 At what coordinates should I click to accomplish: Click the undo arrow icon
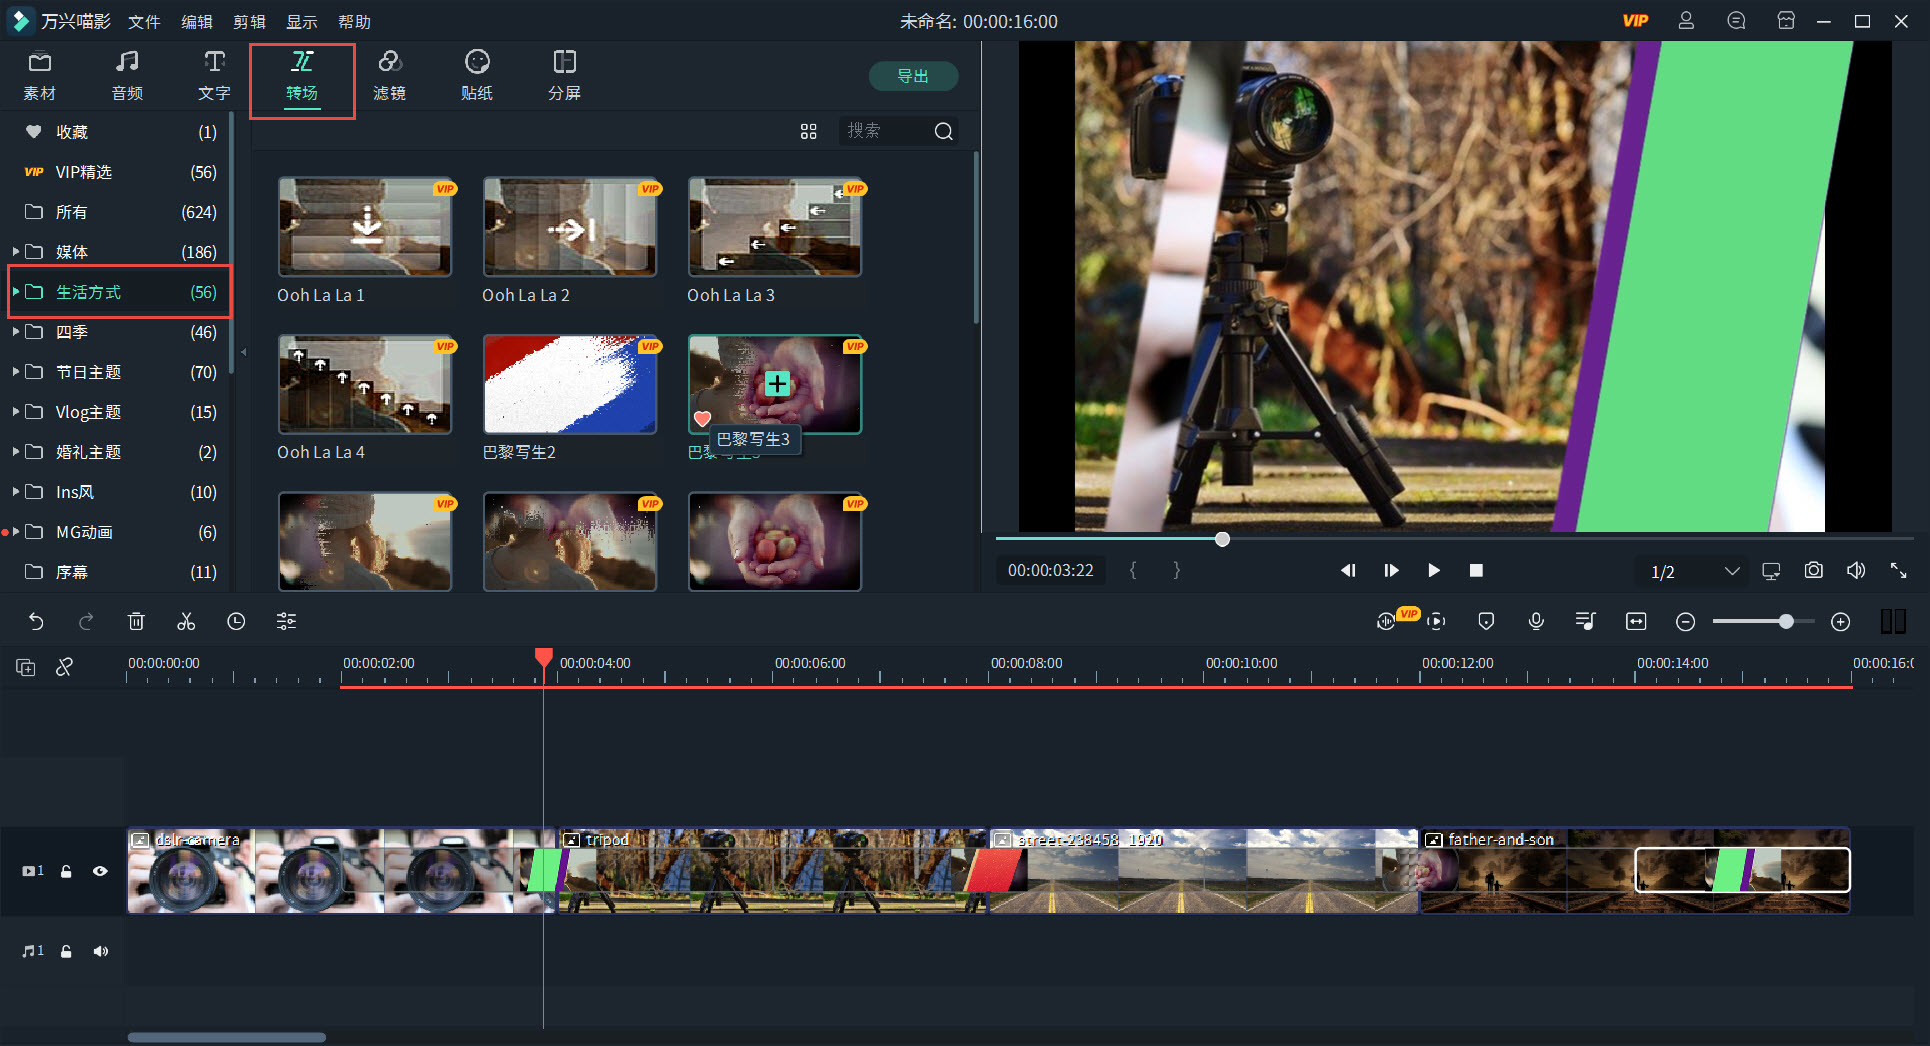click(36, 622)
